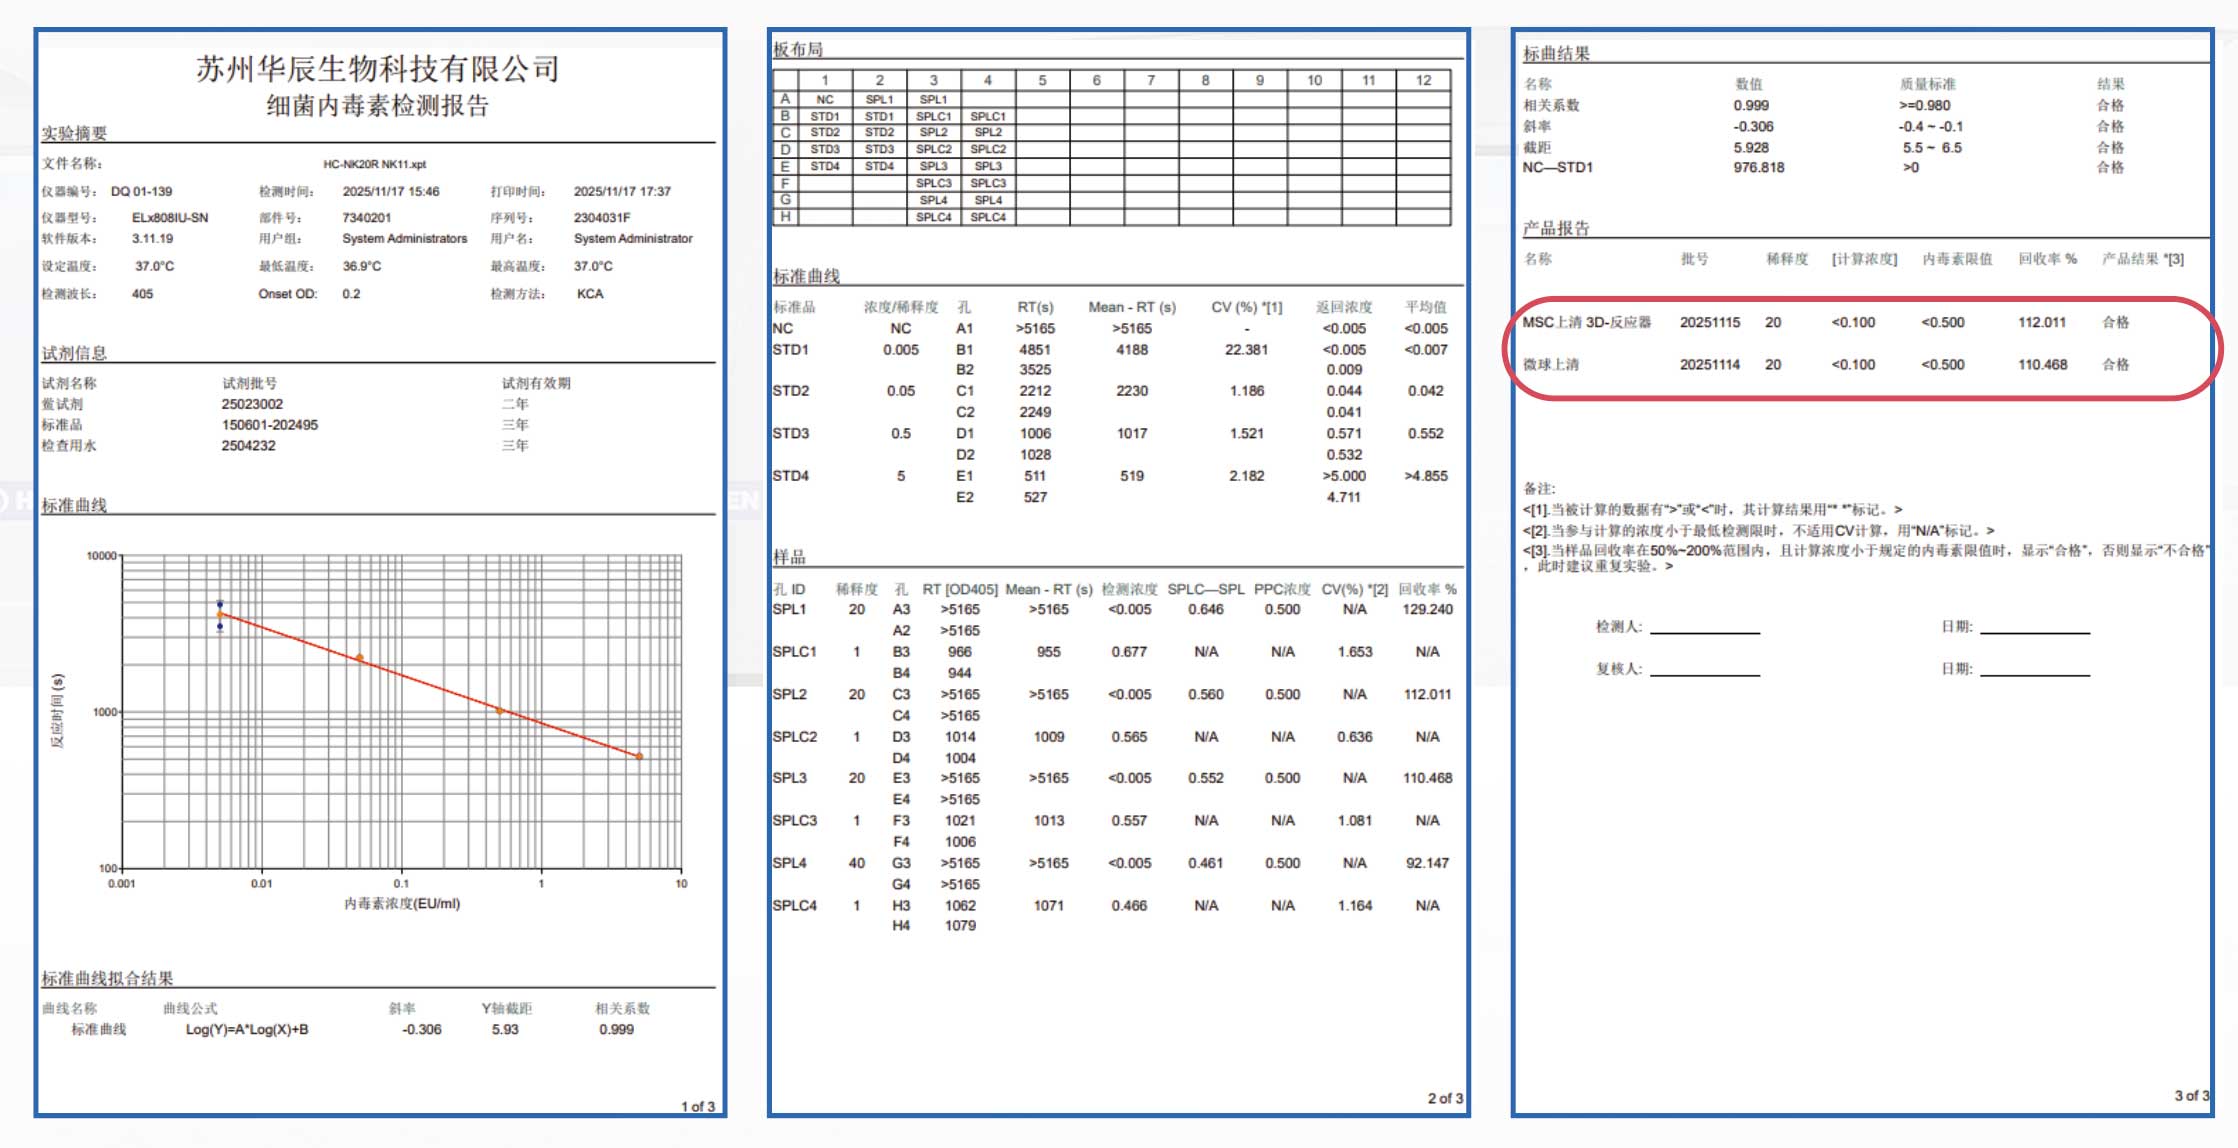Screen dimensions: 2238x1148
Task: Click the correlation coefficient value 0.999 on page three
Action: pyautogui.click(x=1751, y=105)
